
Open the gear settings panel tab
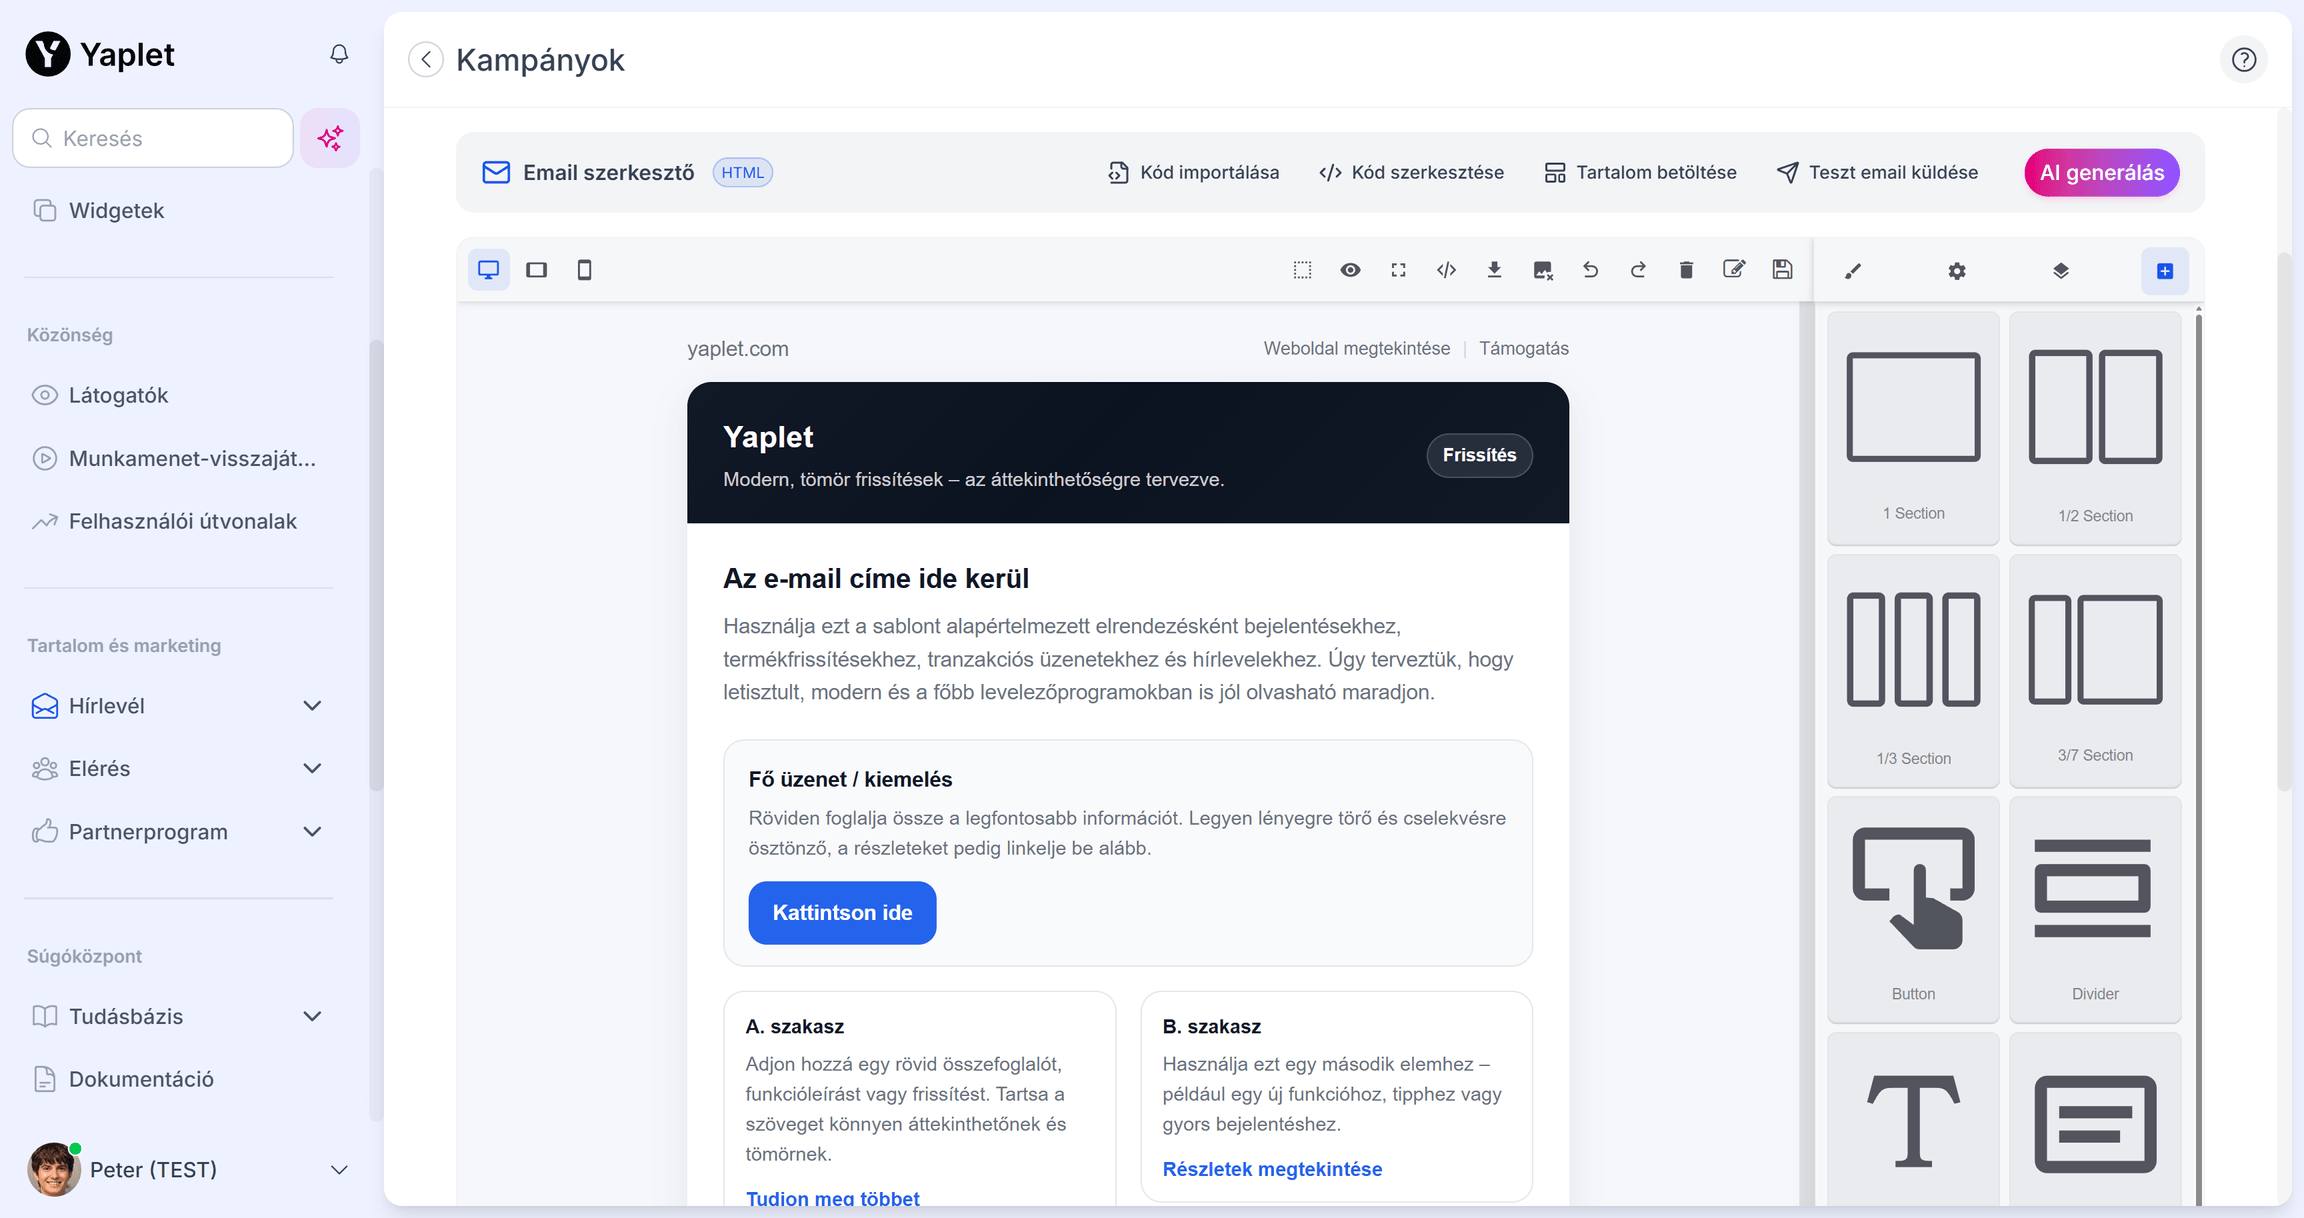pos(1957,271)
